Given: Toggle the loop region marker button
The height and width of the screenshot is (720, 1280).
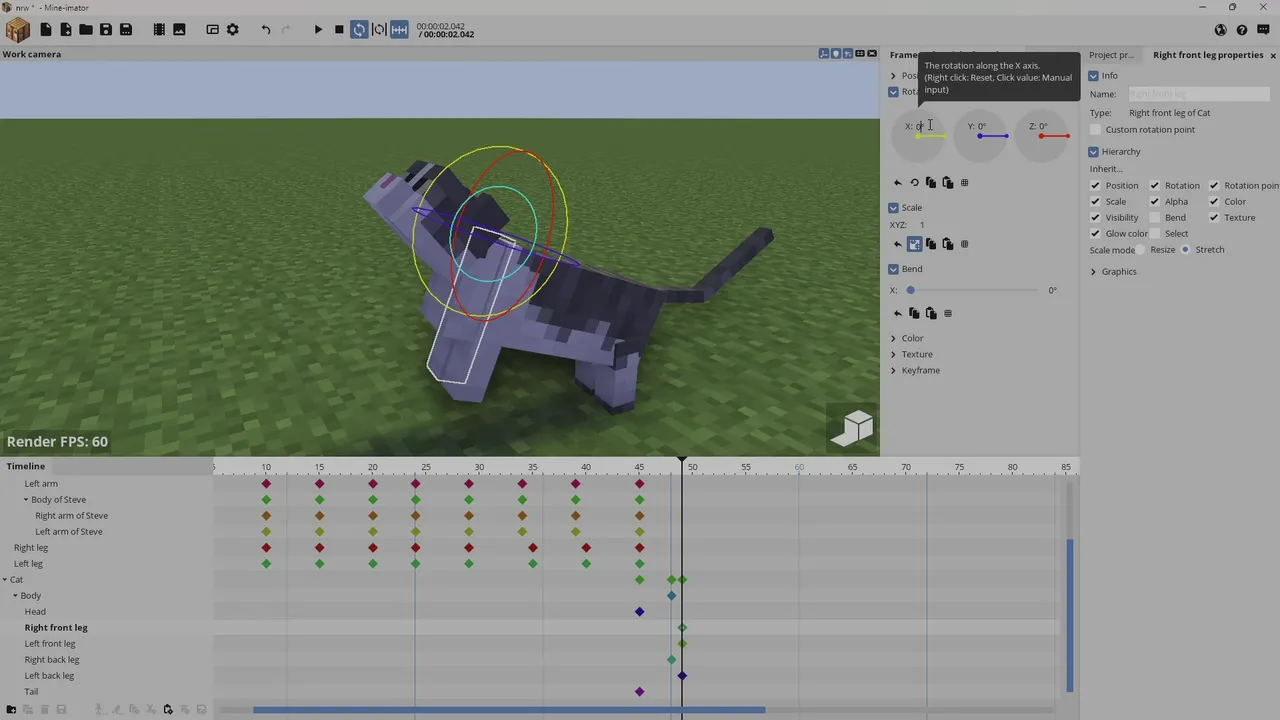Looking at the screenshot, I should [379, 30].
